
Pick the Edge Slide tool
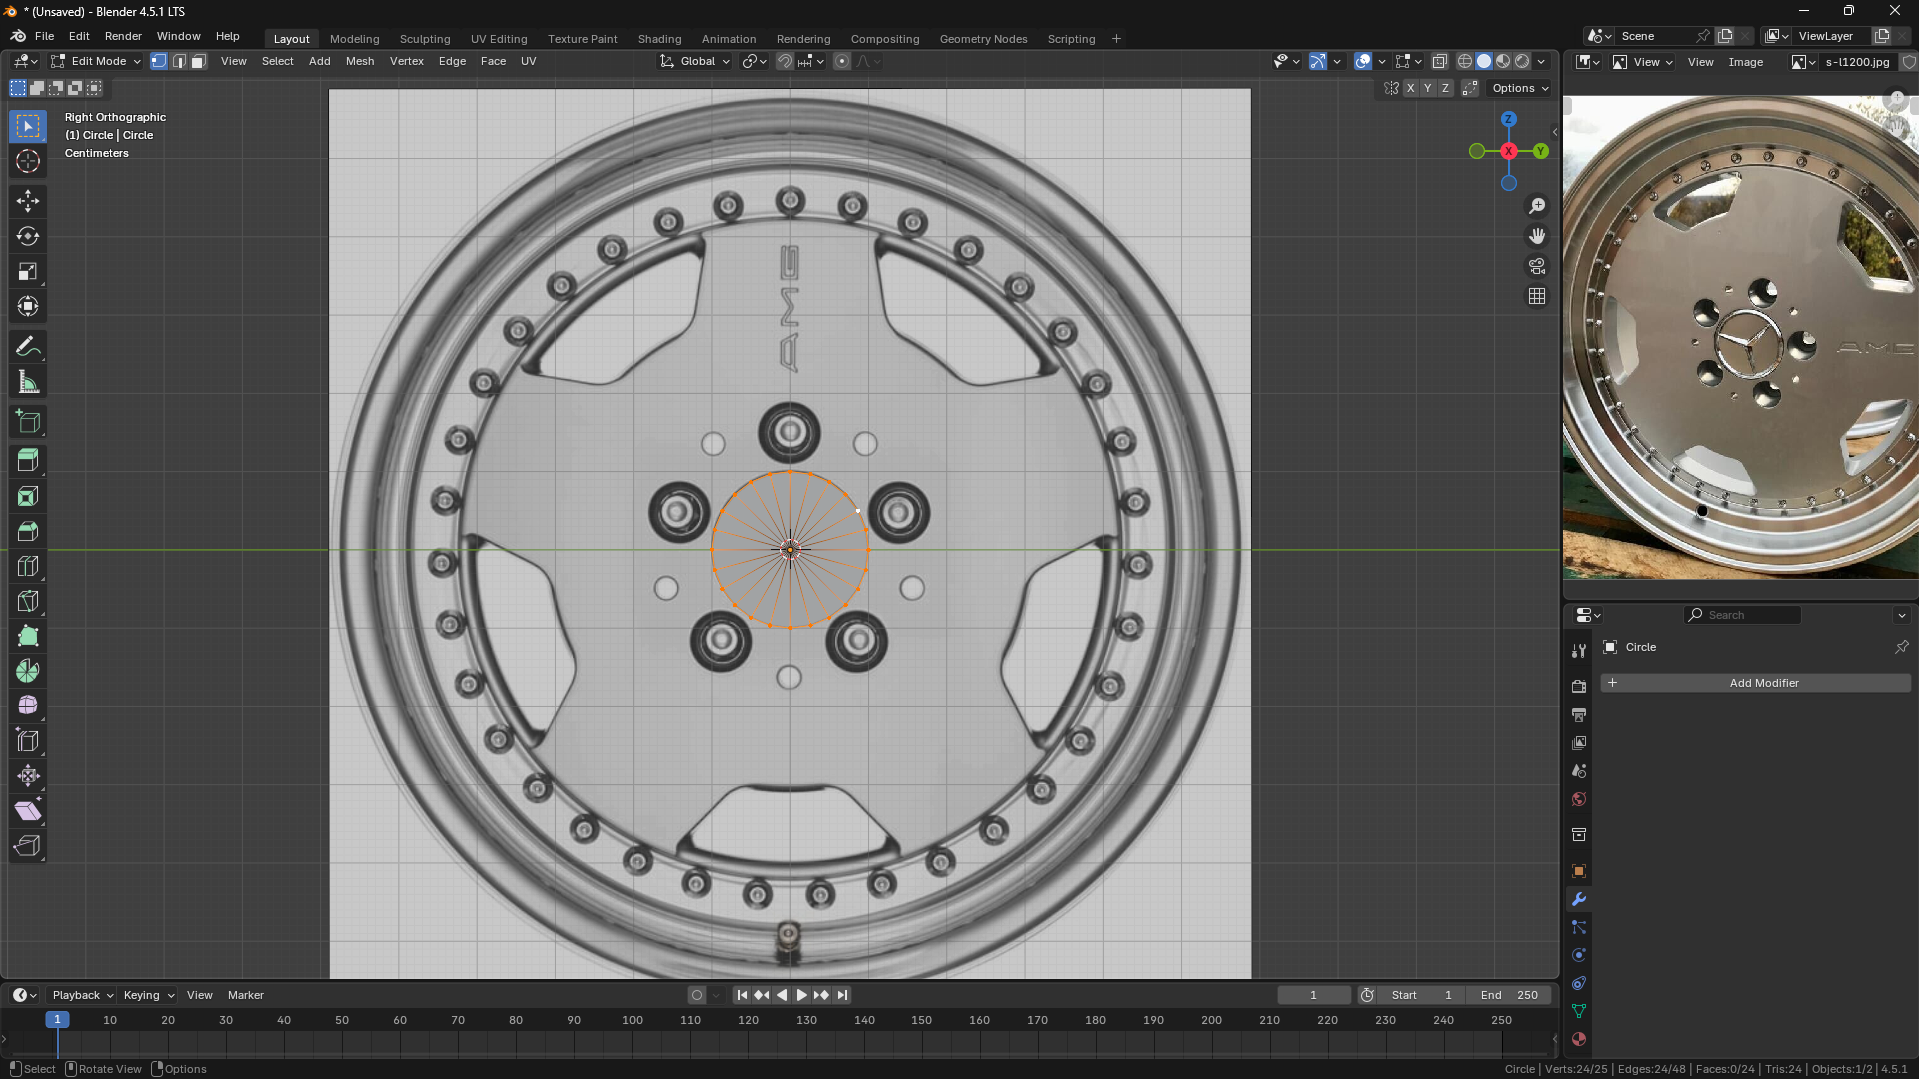[x=28, y=741]
